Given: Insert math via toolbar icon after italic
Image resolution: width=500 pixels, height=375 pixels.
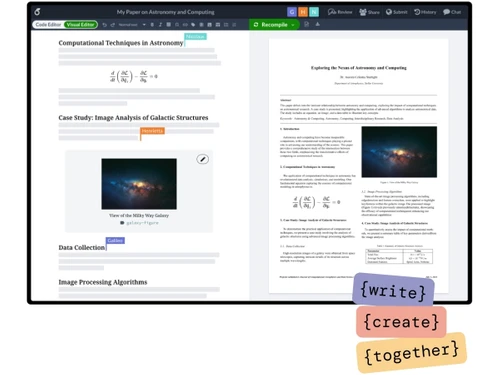Looking at the screenshot, I should pyautogui.click(x=169, y=25).
